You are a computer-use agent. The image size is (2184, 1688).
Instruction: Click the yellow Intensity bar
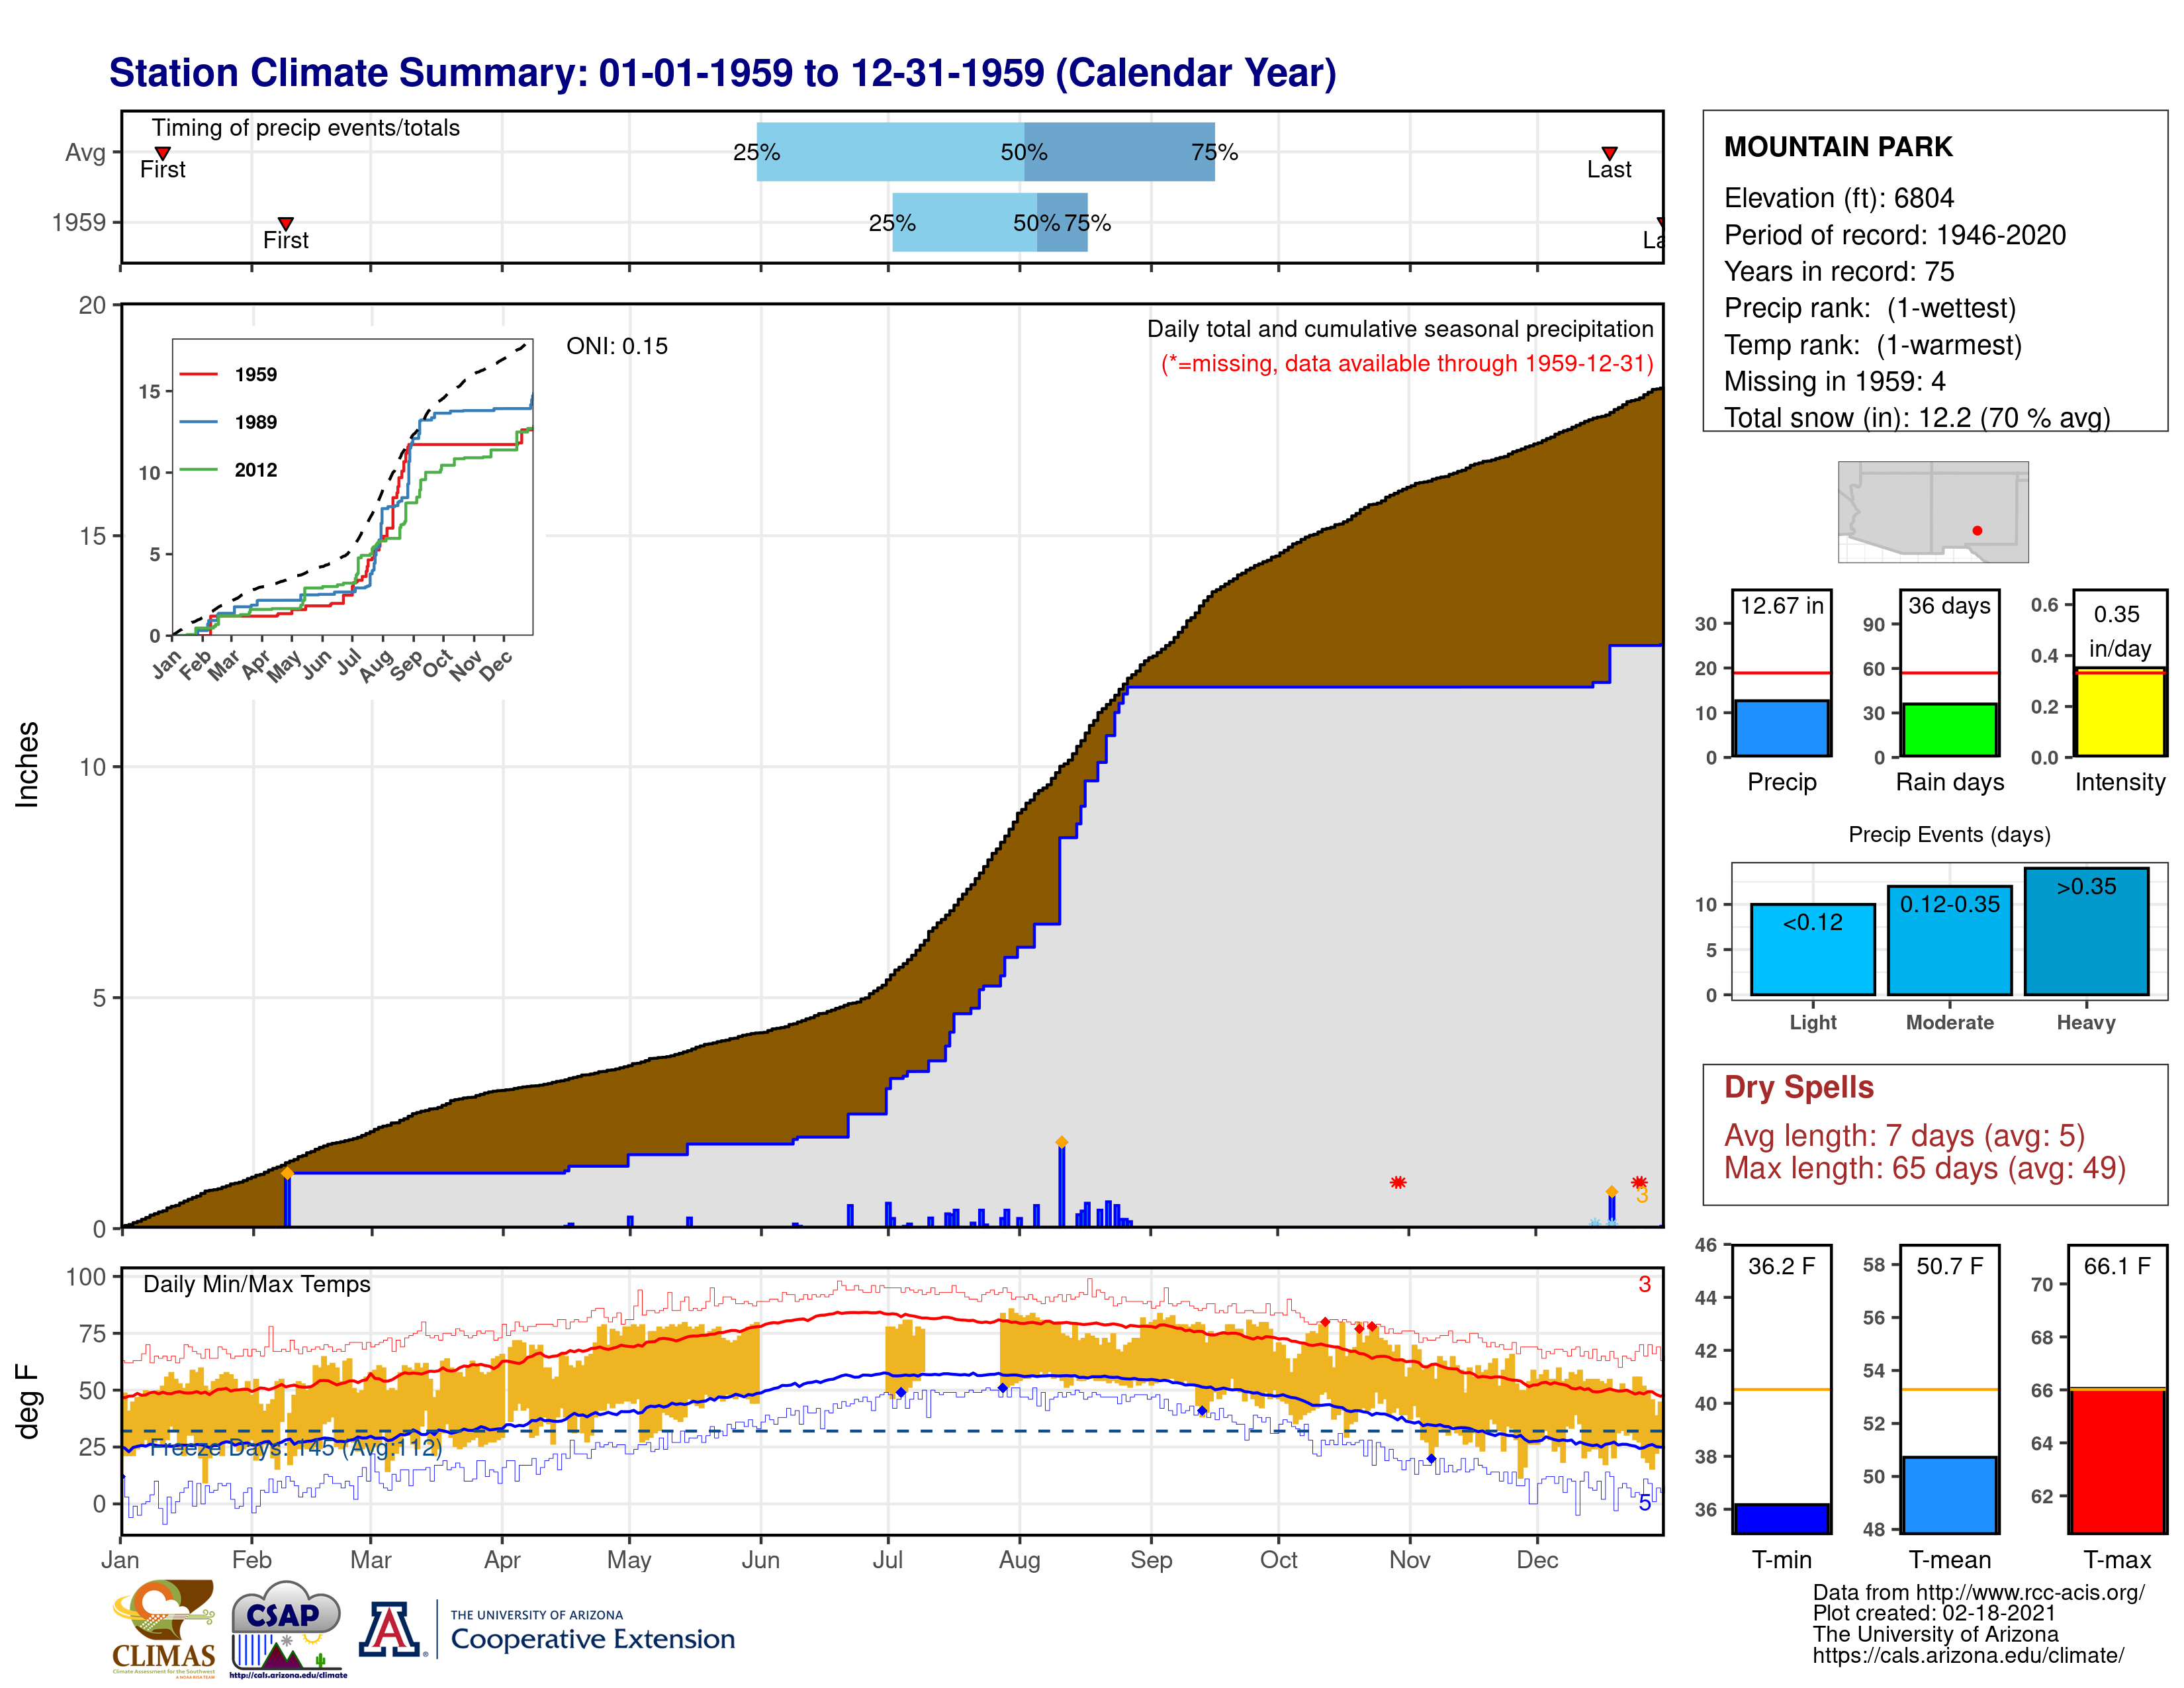2119,712
